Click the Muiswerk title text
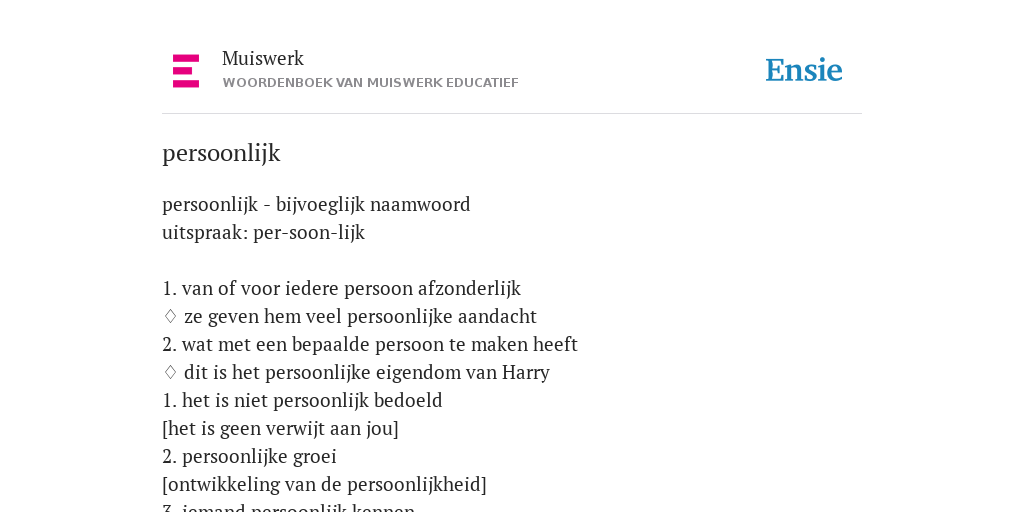This screenshot has height=512, width=1024. [263, 58]
